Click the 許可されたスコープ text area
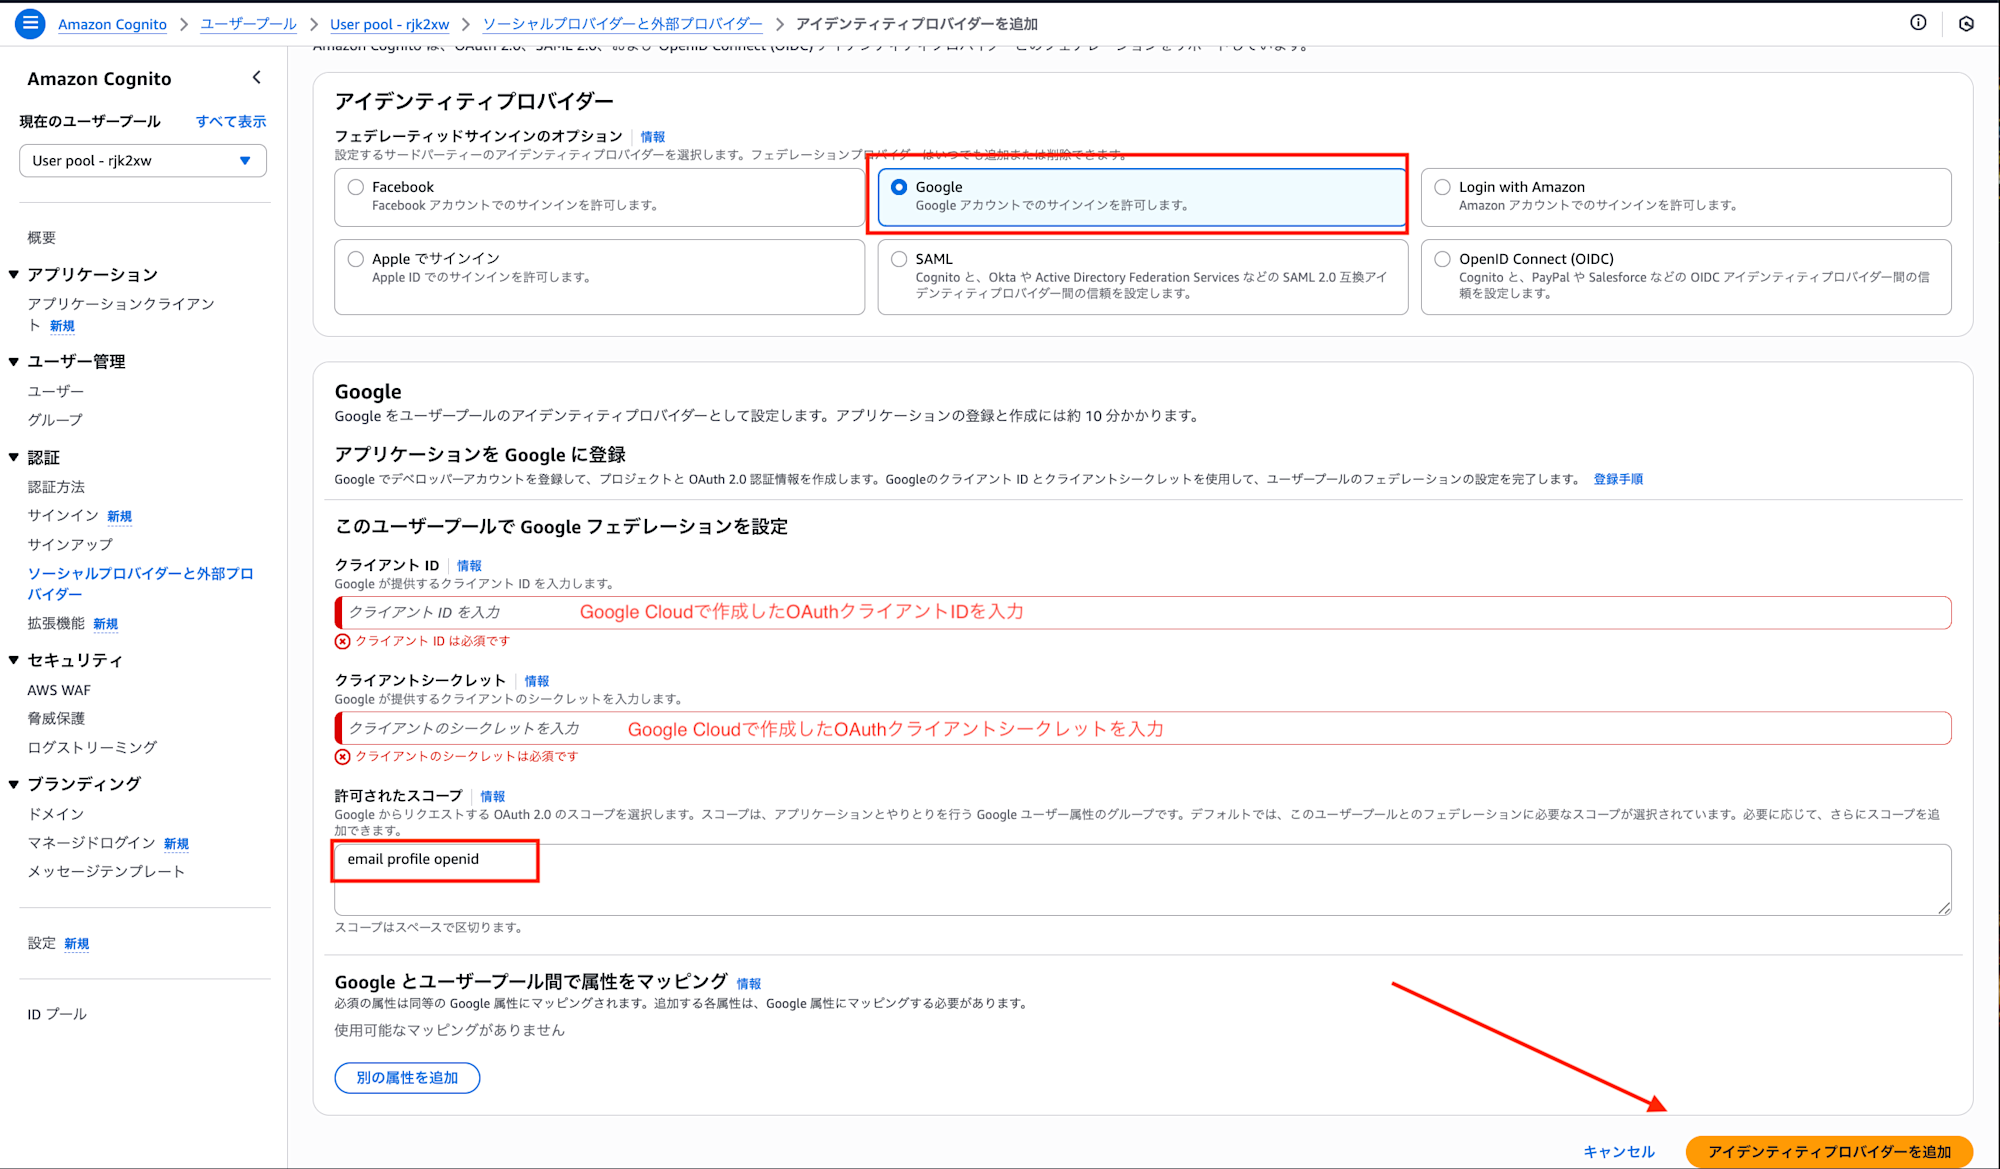The image size is (2000, 1169). tap(1142, 880)
